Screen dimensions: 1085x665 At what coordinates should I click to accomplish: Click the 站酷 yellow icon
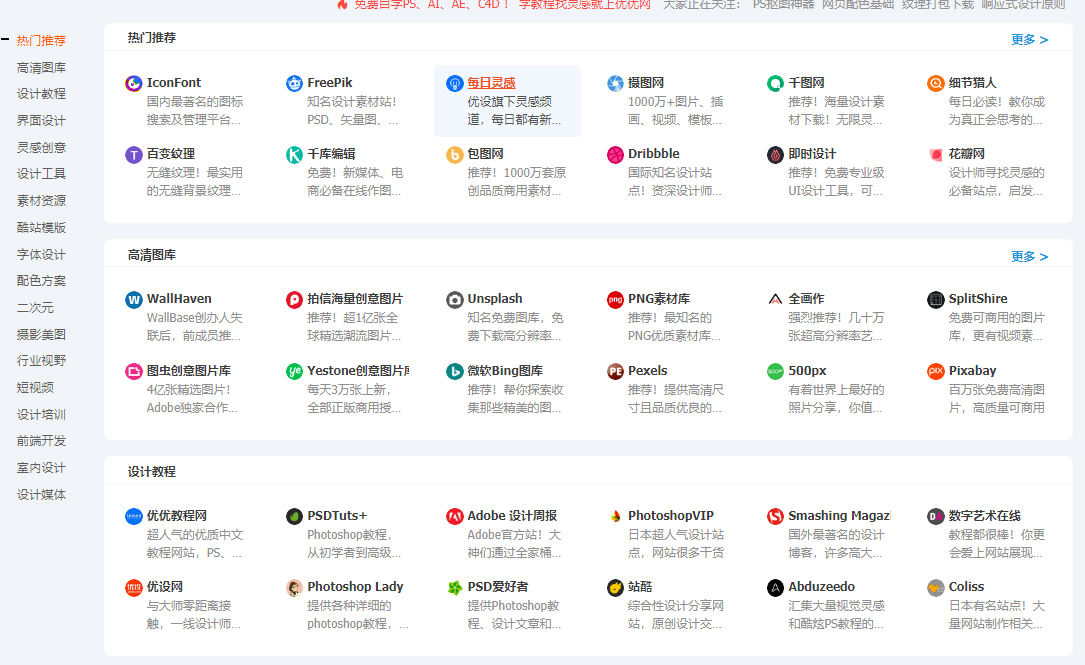[615, 588]
